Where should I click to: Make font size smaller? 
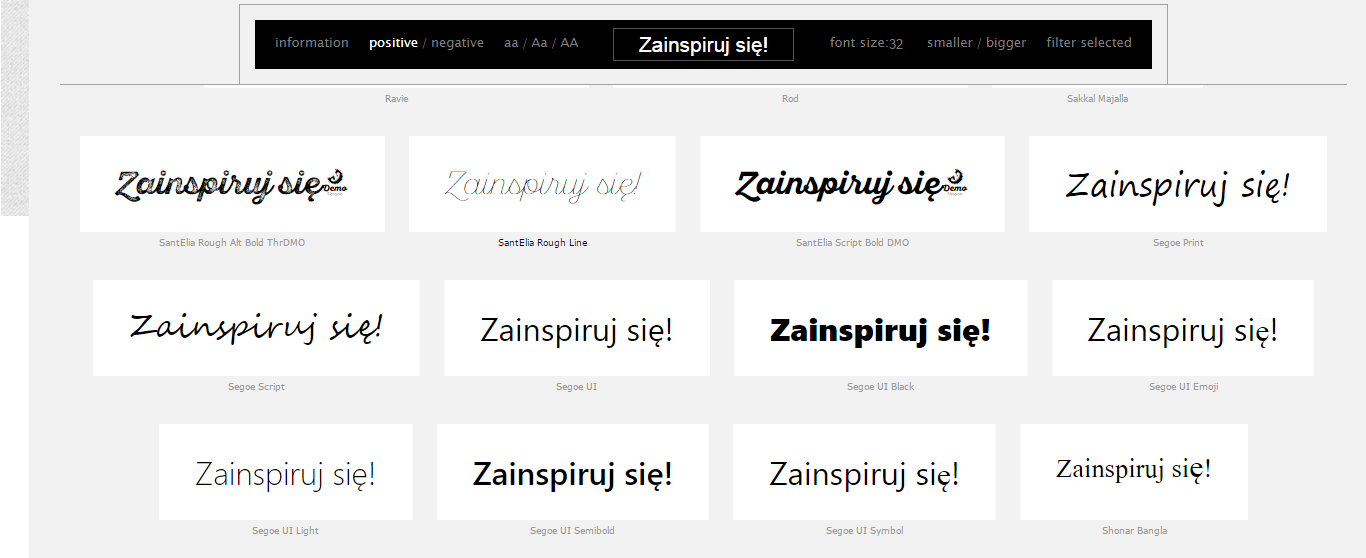950,43
